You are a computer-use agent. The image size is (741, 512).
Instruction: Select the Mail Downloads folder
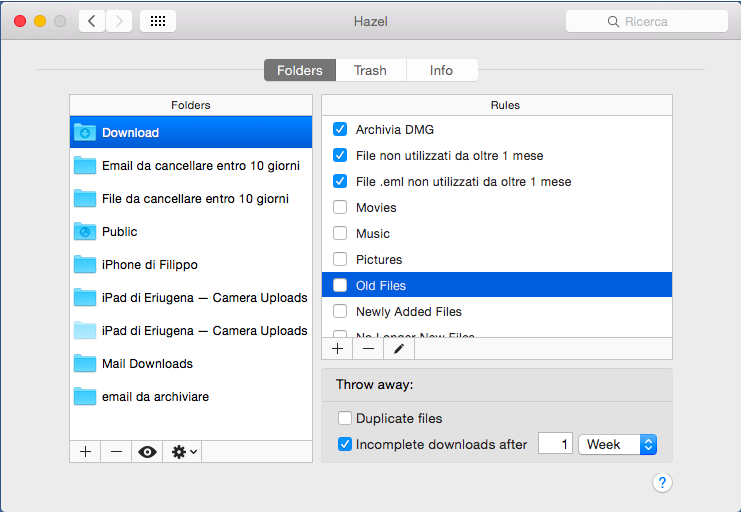pos(191,364)
